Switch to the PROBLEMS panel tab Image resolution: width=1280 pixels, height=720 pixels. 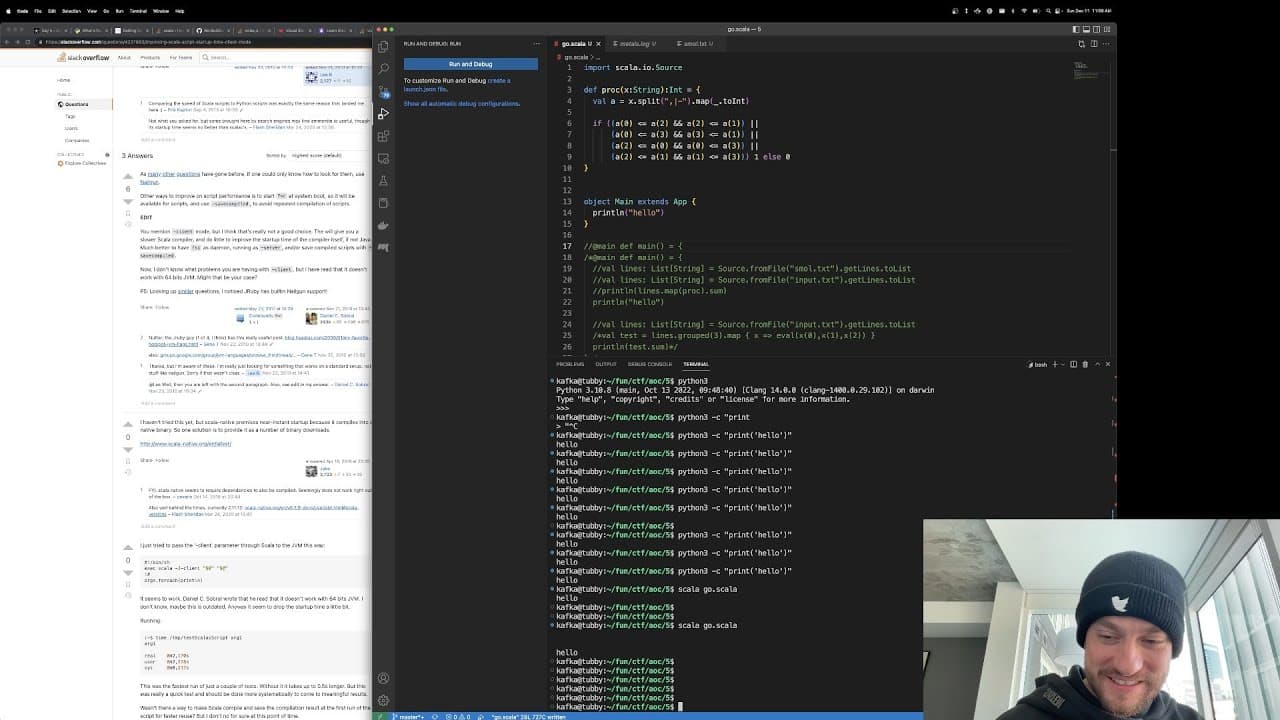click(x=570, y=364)
